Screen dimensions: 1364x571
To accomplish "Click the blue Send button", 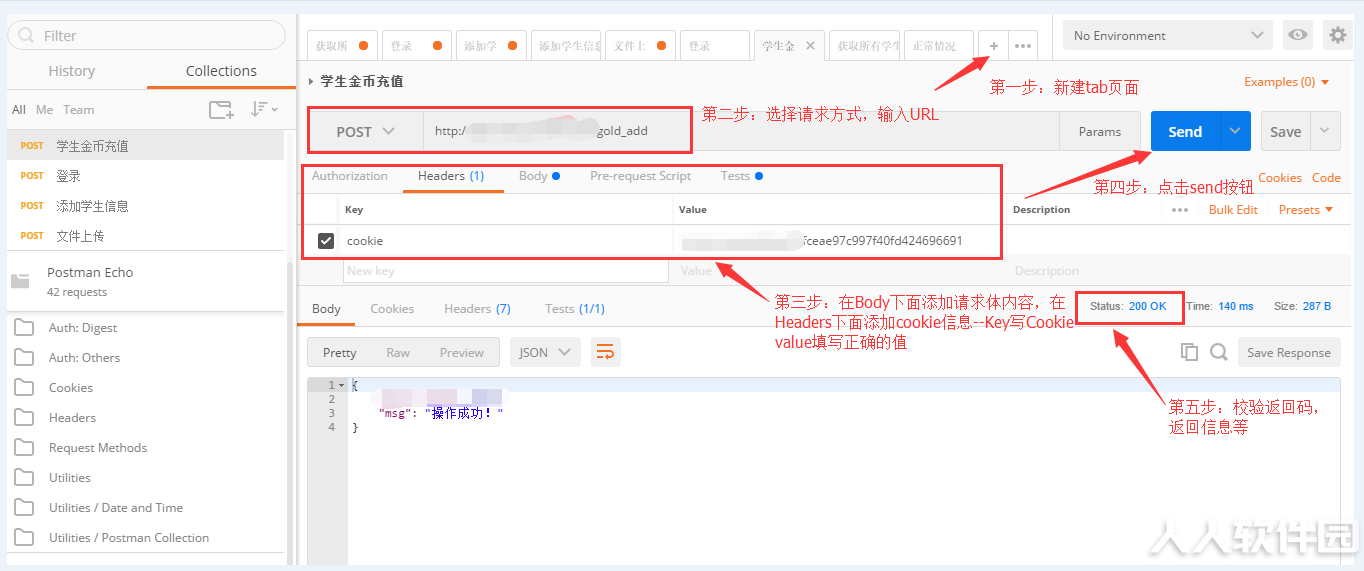I will click(x=1185, y=131).
